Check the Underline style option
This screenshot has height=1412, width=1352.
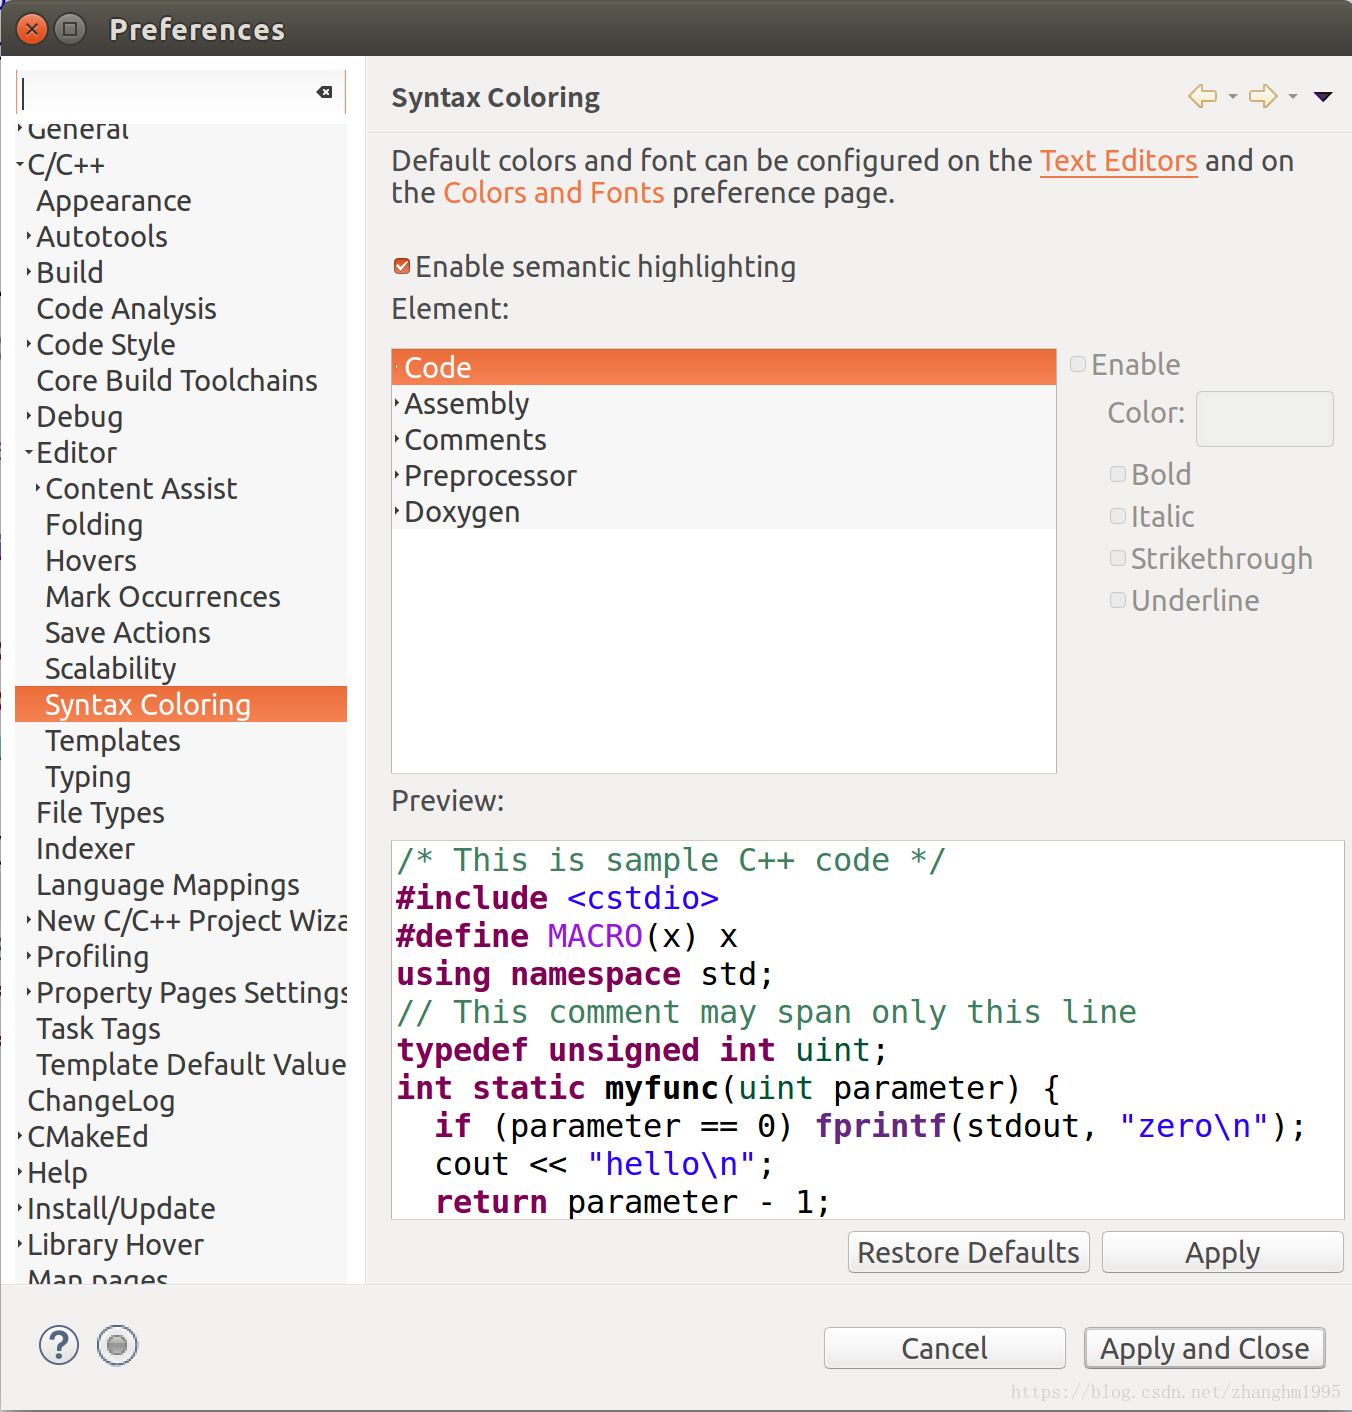tap(1118, 600)
